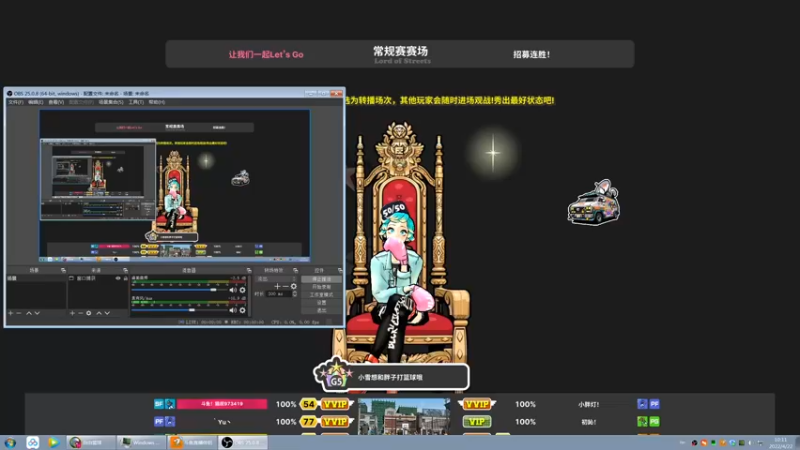Pop out the 混音器 dock panel icon

point(249,270)
